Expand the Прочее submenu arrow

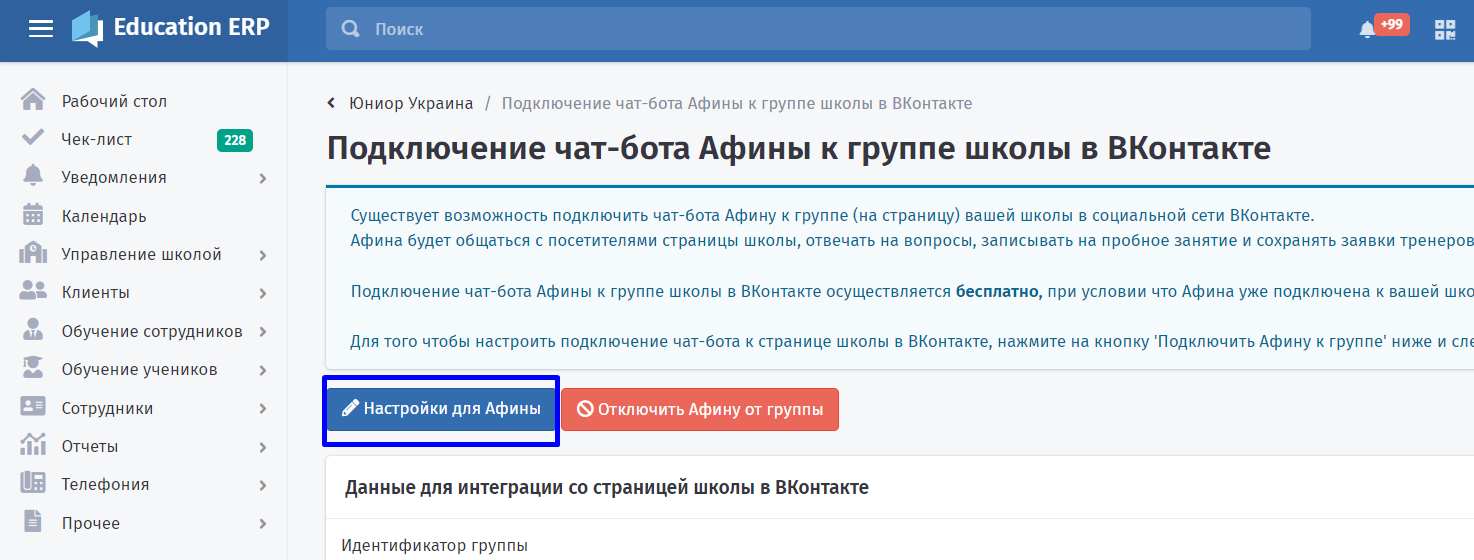pyautogui.click(x=263, y=524)
